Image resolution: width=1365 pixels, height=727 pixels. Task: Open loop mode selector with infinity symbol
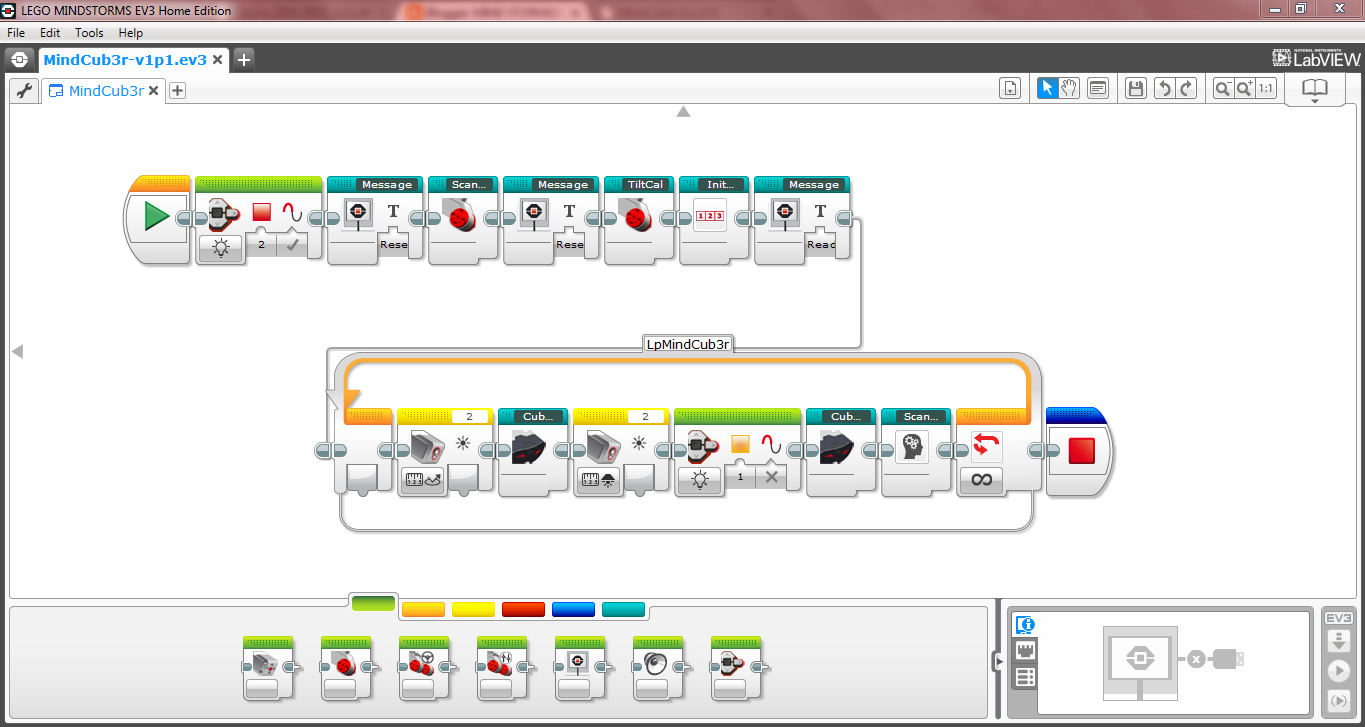(x=981, y=481)
